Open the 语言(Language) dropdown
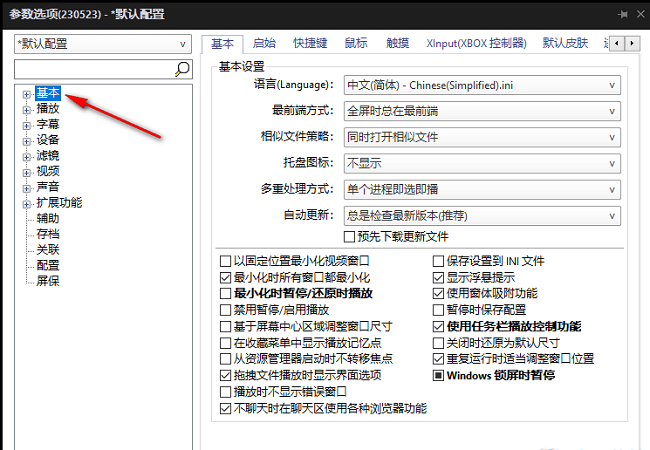Viewport: 650px width, 450px height. click(482, 85)
